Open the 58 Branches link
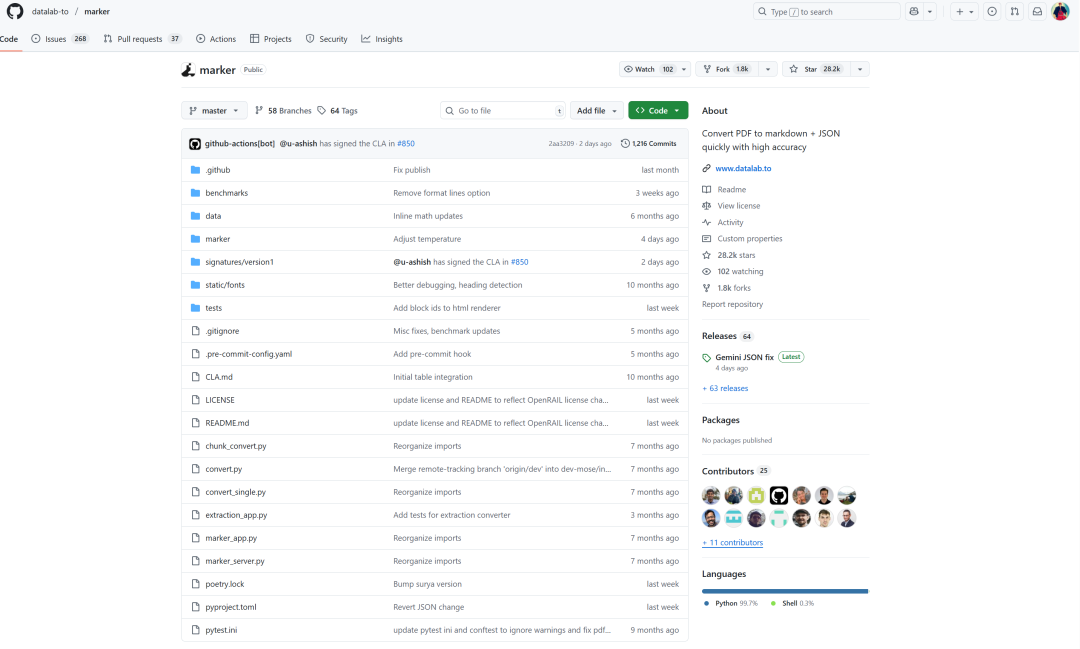Screen dimensions: 1080x649 pos(283,110)
